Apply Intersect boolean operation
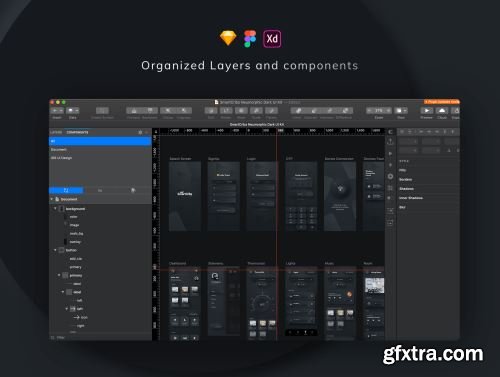 [329, 110]
